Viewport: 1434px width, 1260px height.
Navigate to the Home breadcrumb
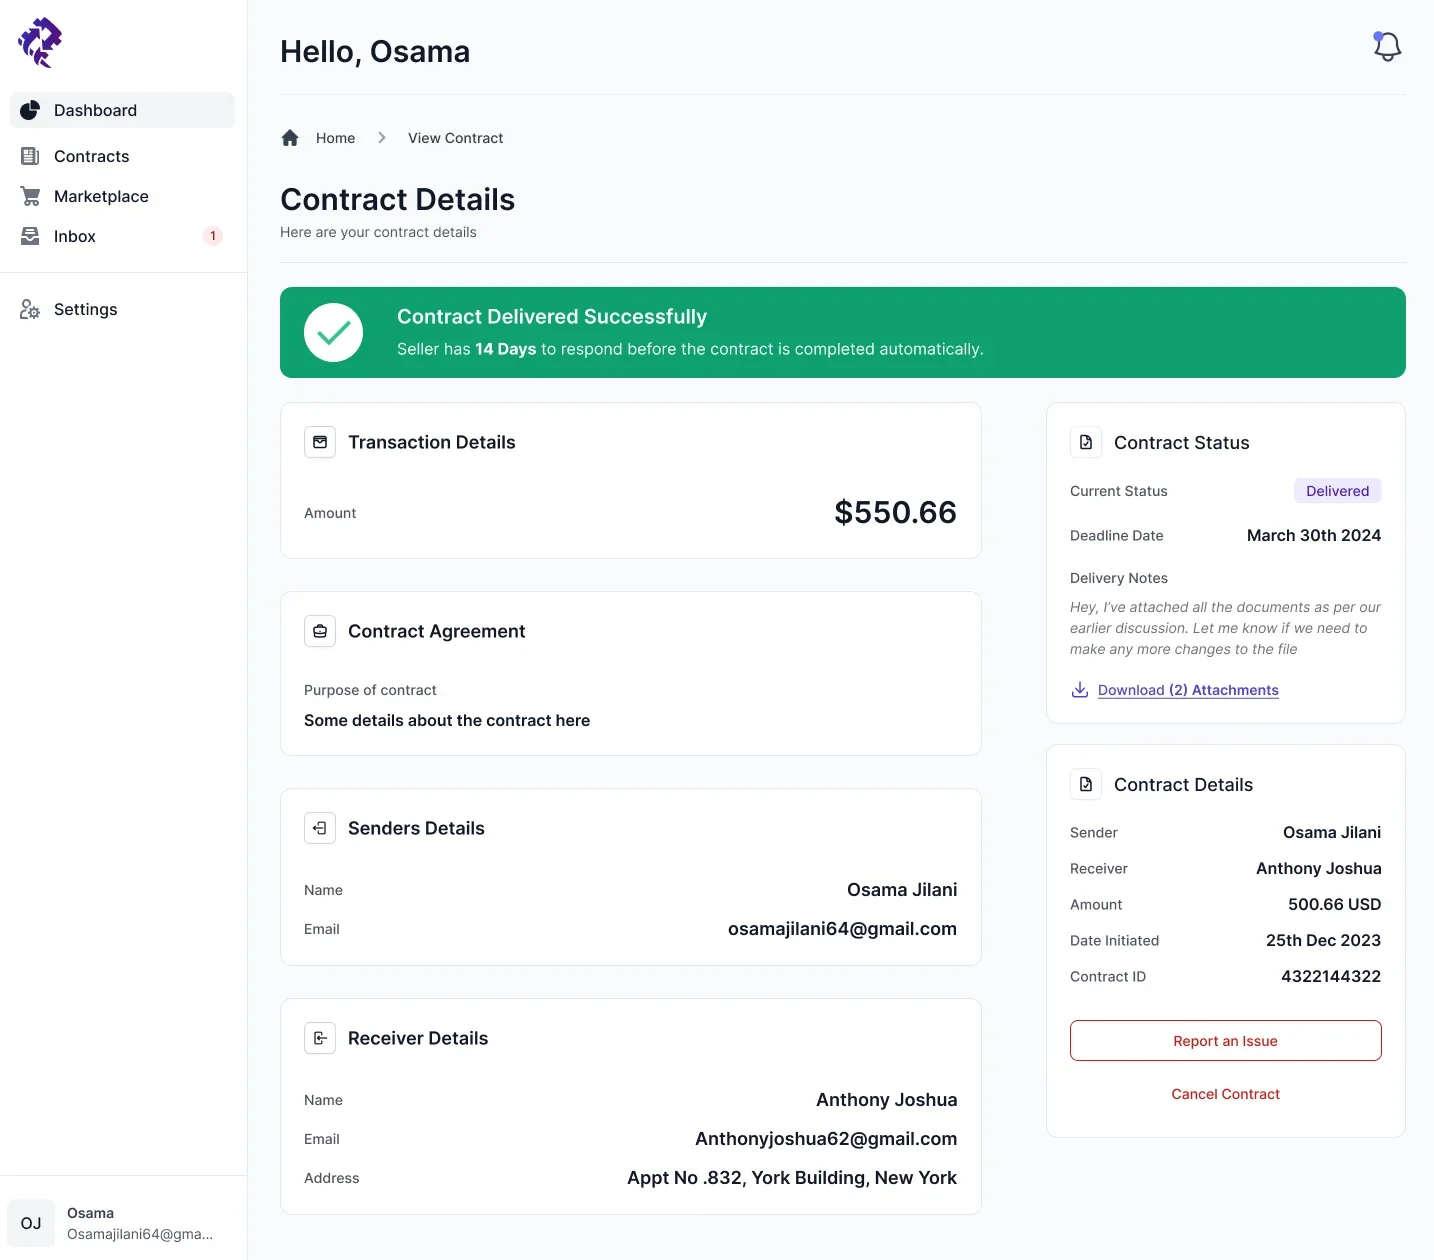(335, 138)
